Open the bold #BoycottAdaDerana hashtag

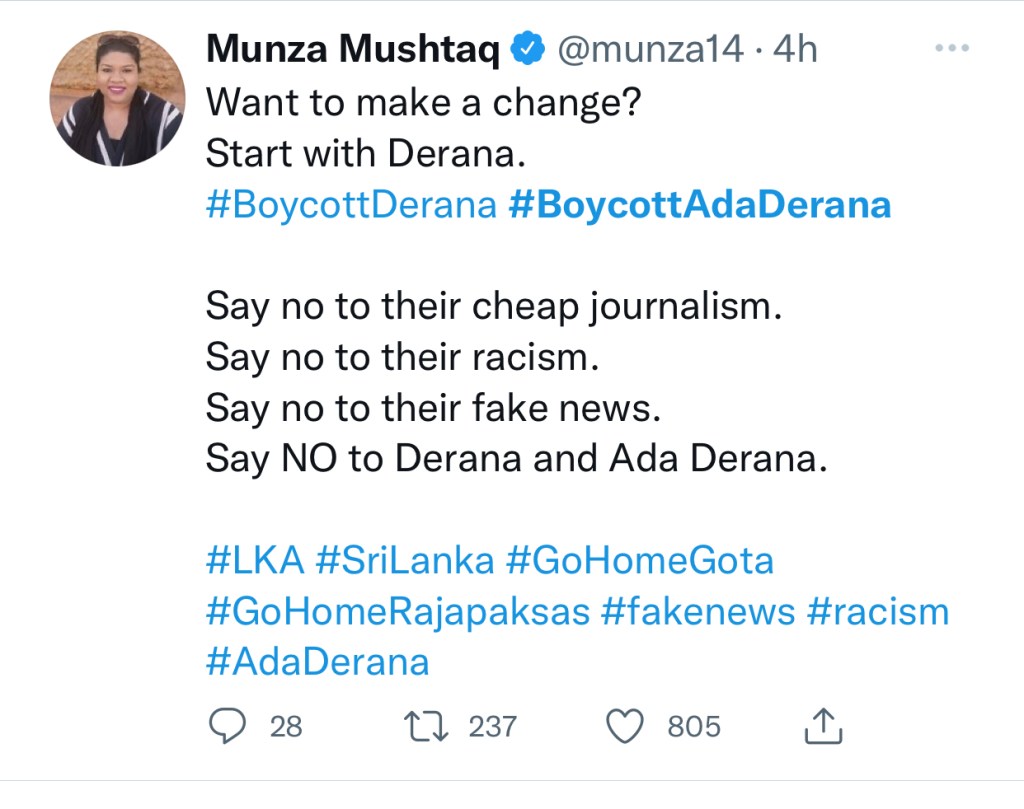(x=699, y=204)
